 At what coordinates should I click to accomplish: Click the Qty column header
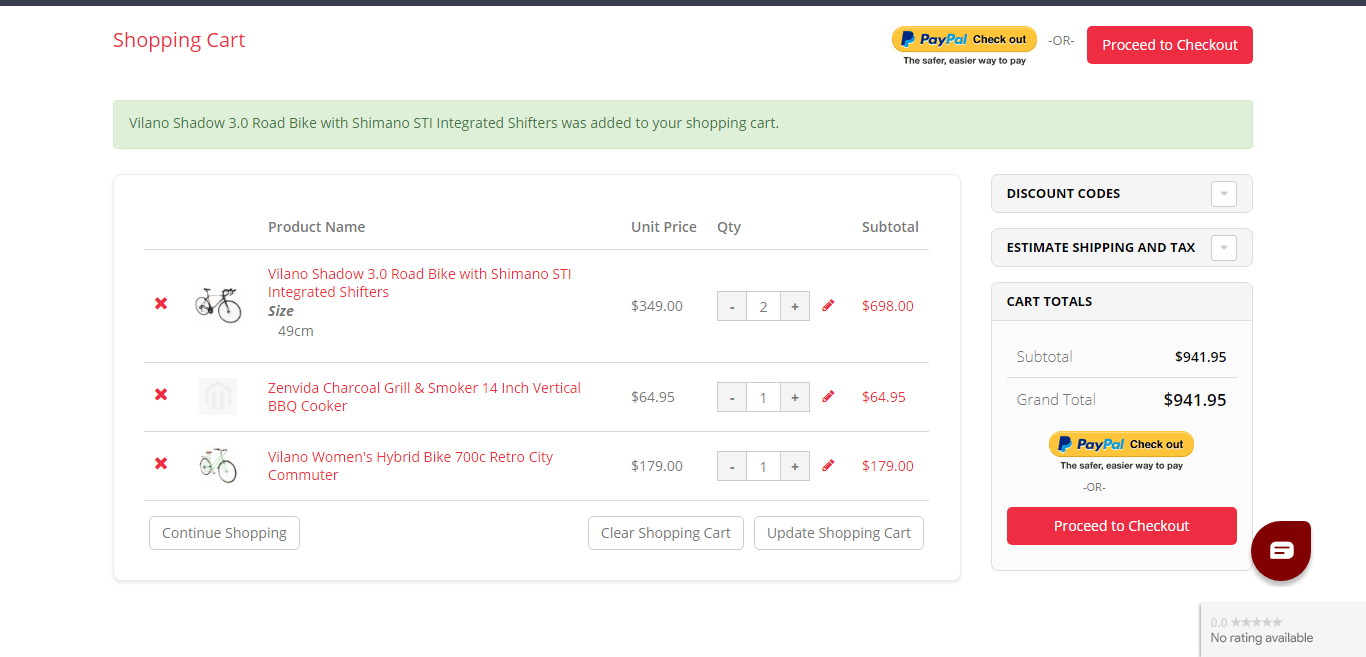(x=729, y=227)
